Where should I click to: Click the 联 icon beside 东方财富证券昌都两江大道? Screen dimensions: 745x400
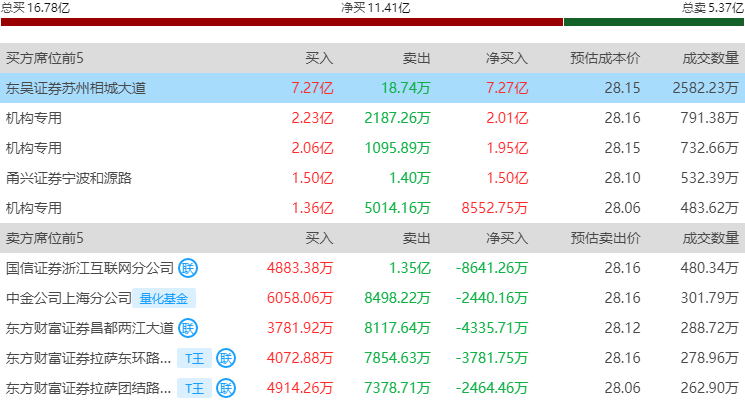188,328
